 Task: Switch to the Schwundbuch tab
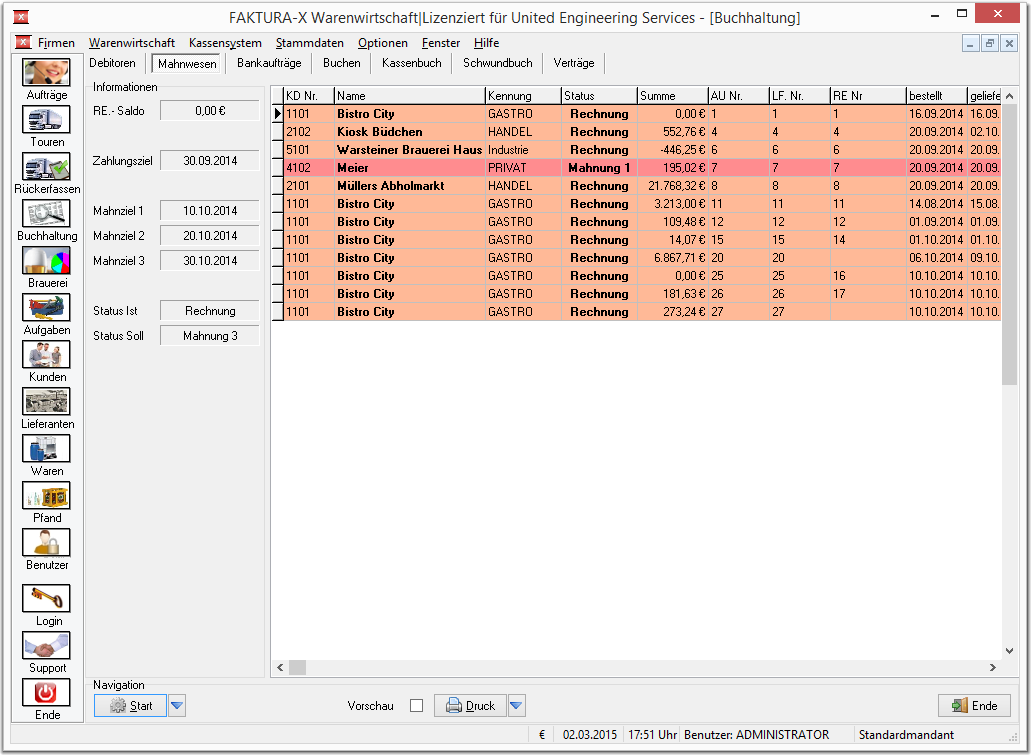click(497, 63)
